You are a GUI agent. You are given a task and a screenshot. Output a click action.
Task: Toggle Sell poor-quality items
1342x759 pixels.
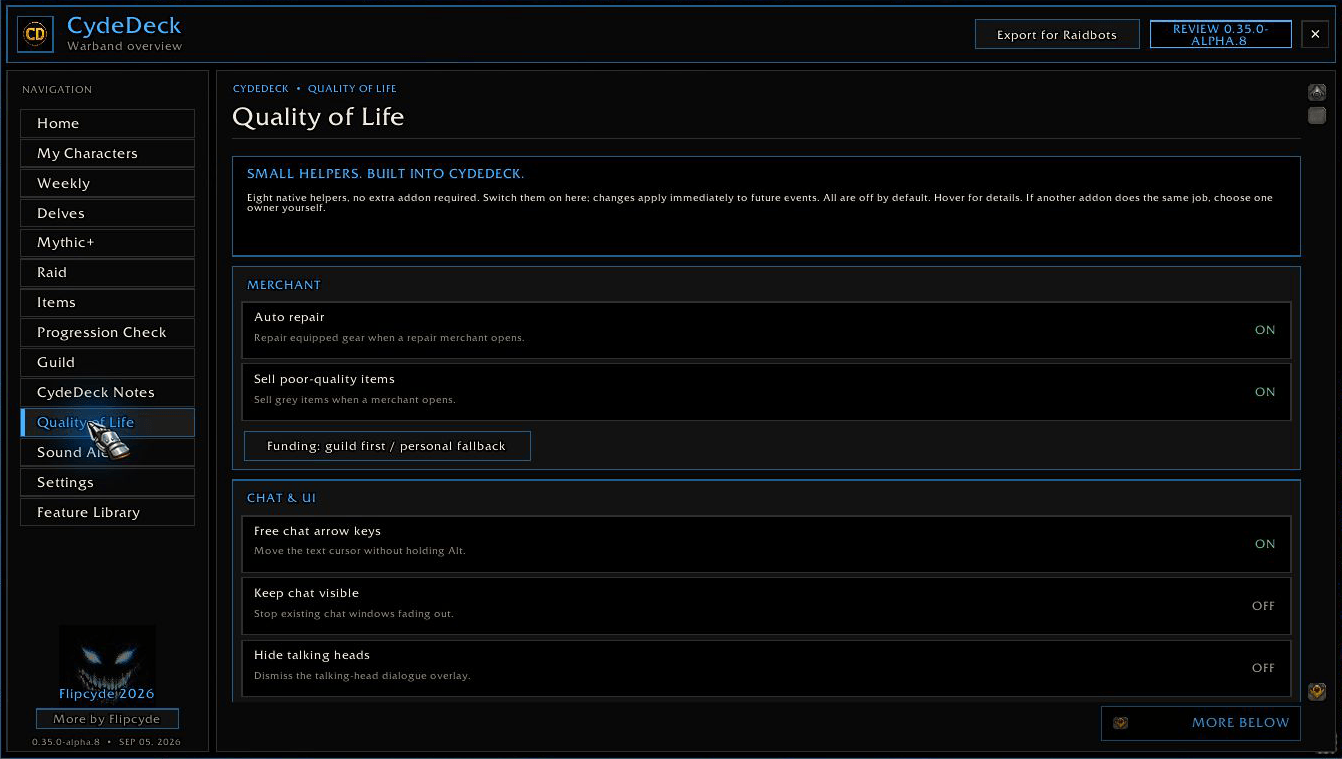click(766, 392)
